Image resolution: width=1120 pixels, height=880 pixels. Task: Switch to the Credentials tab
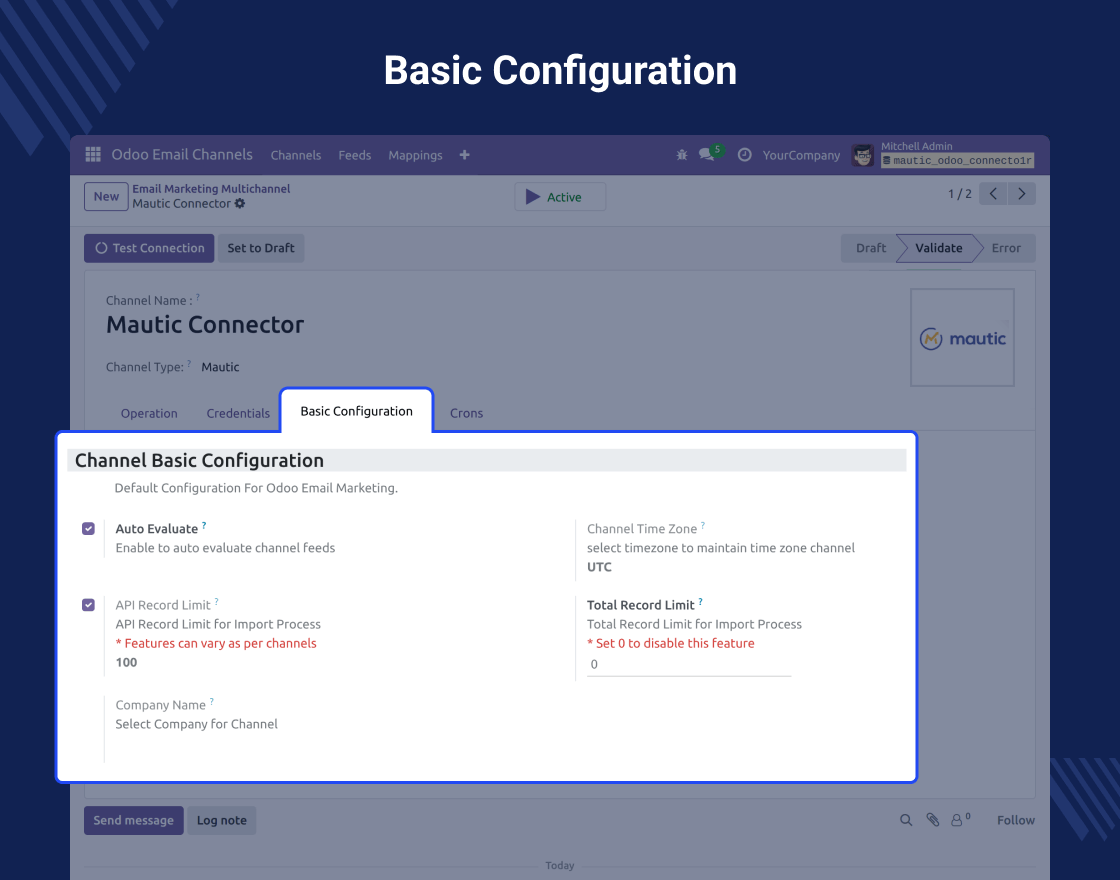point(238,413)
